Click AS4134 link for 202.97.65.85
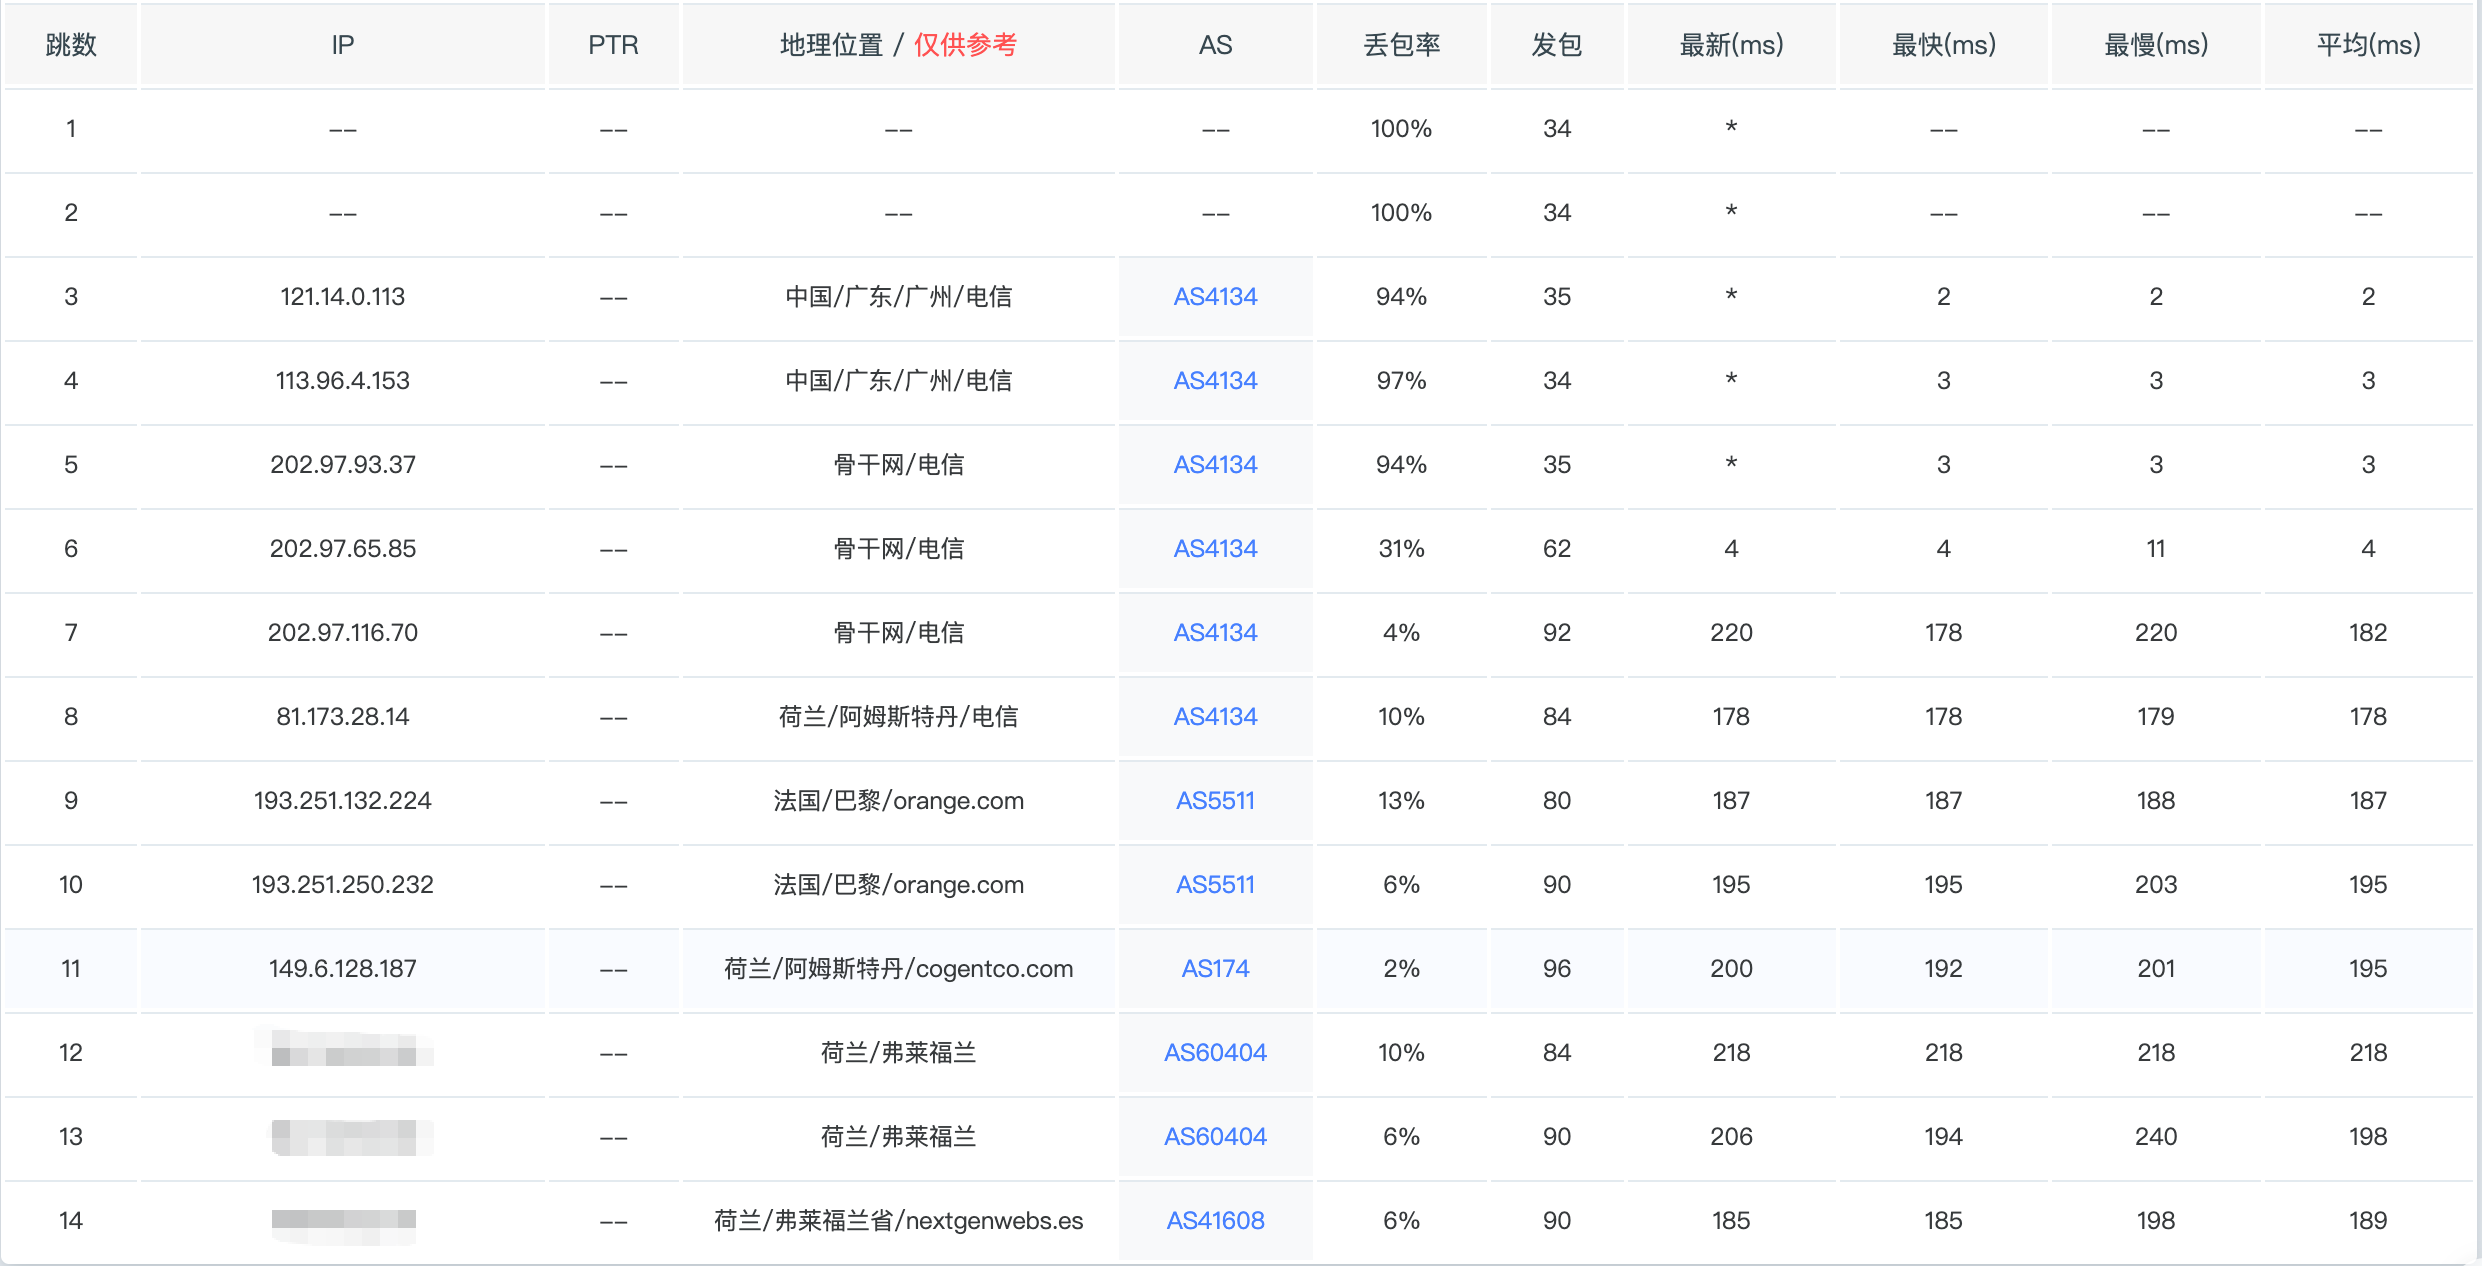The height and width of the screenshot is (1266, 2482). pos(1215,549)
